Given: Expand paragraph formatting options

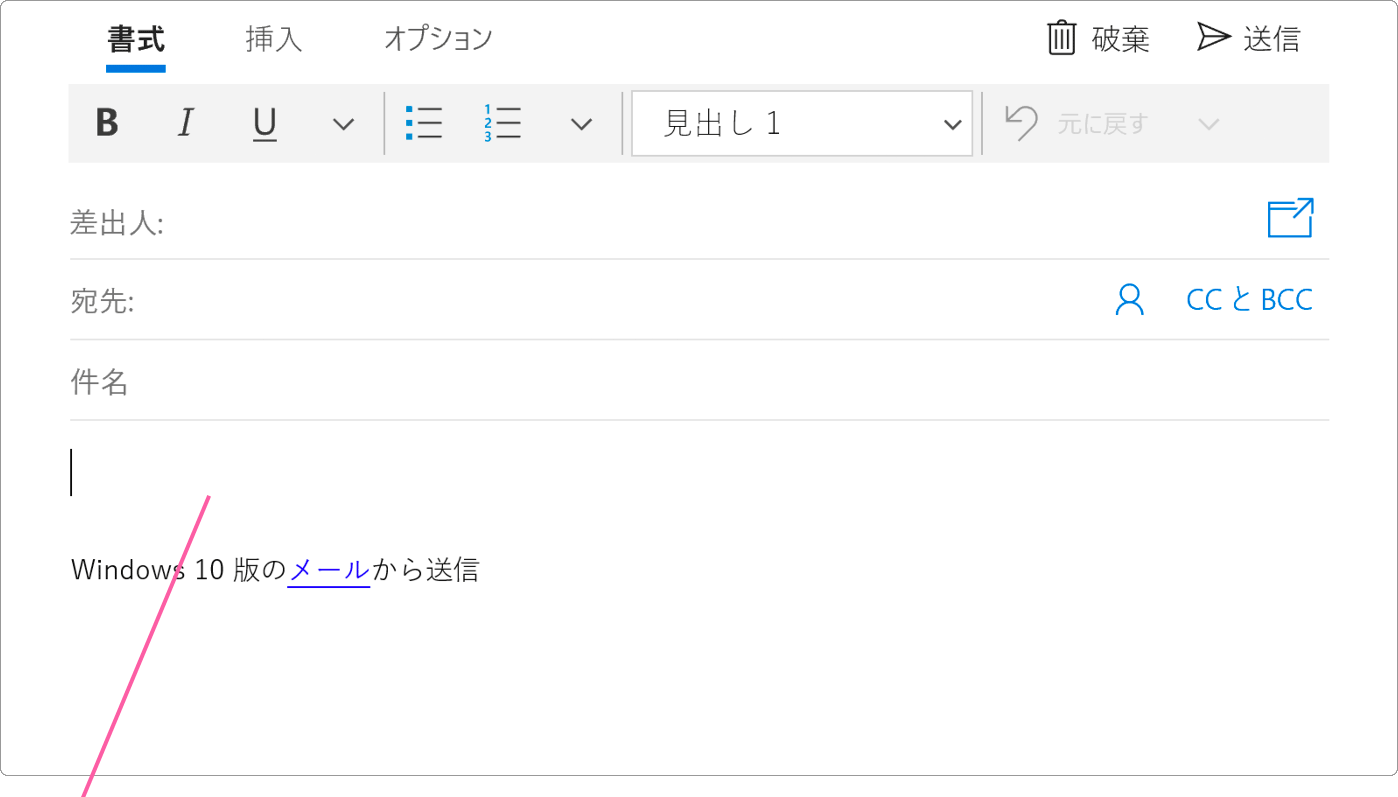Looking at the screenshot, I should pyautogui.click(x=581, y=124).
